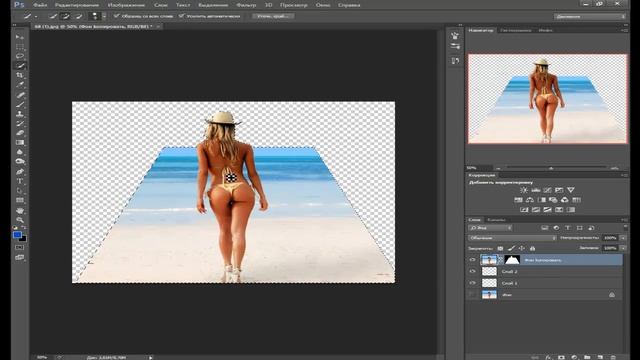This screenshot has width=640, height=360.
Task: Select the layer mask thumbnail
Action: tap(512, 260)
